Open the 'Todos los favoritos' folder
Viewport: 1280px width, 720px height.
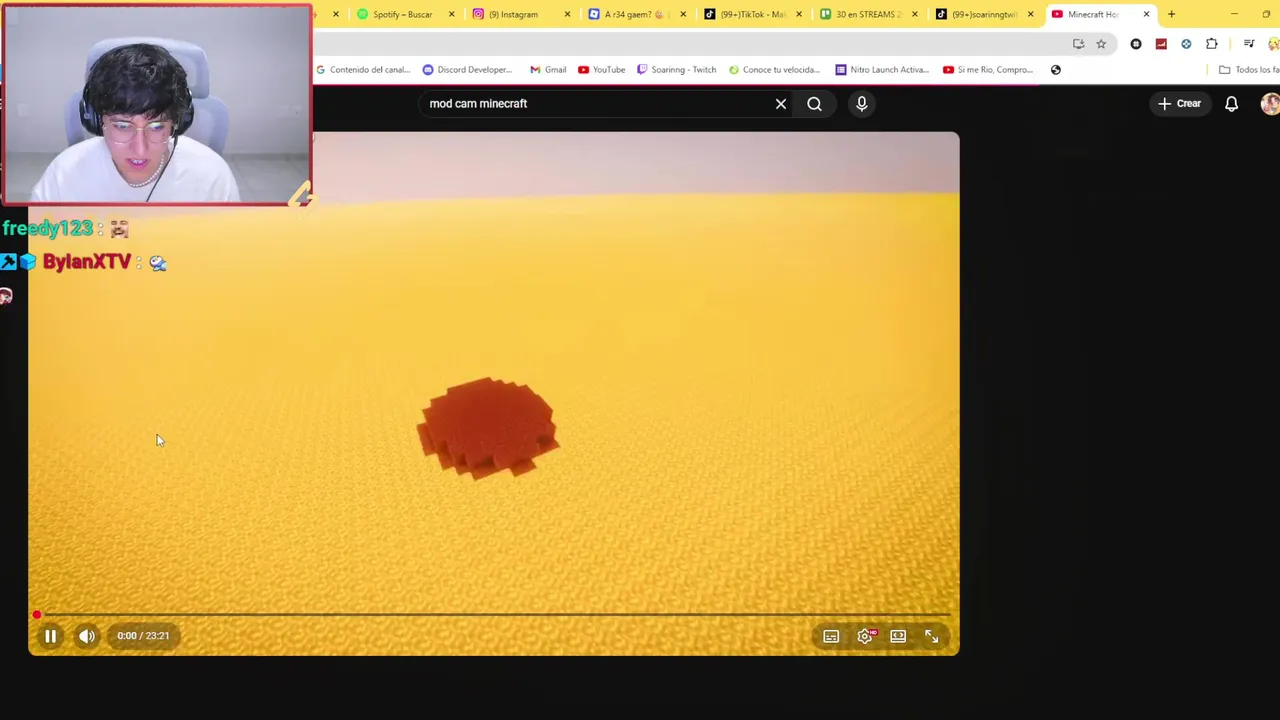pyautogui.click(x=1249, y=70)
